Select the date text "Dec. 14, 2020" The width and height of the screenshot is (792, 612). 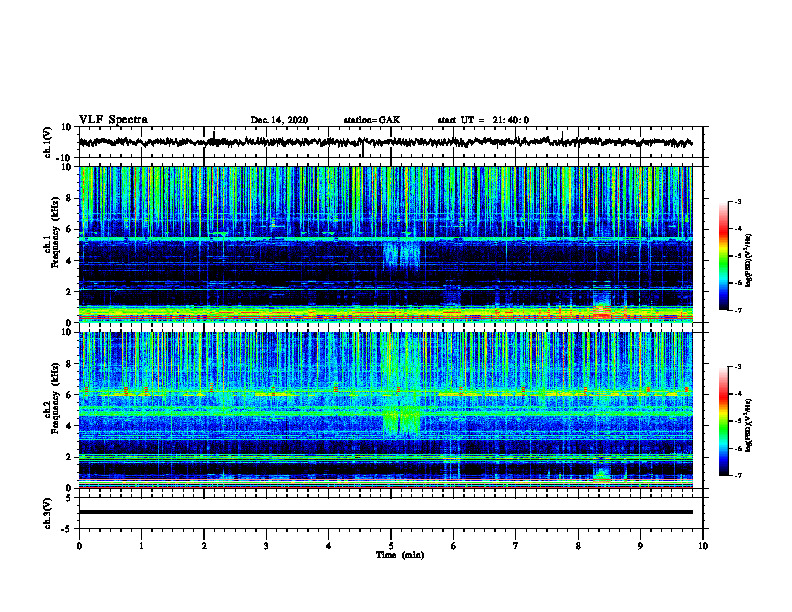(x=279, y=120)
